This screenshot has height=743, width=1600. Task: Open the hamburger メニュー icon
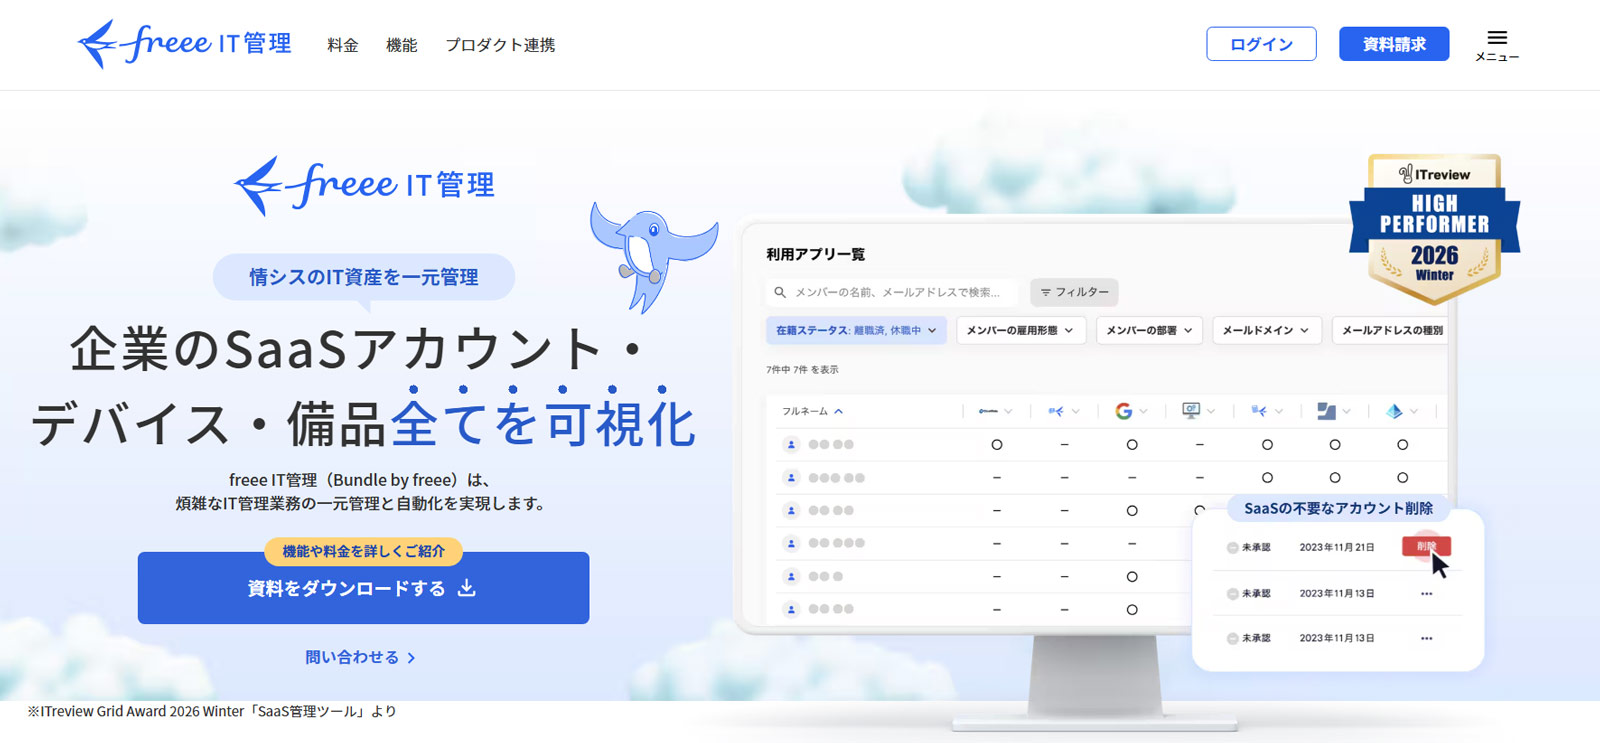coord(1497,45)
